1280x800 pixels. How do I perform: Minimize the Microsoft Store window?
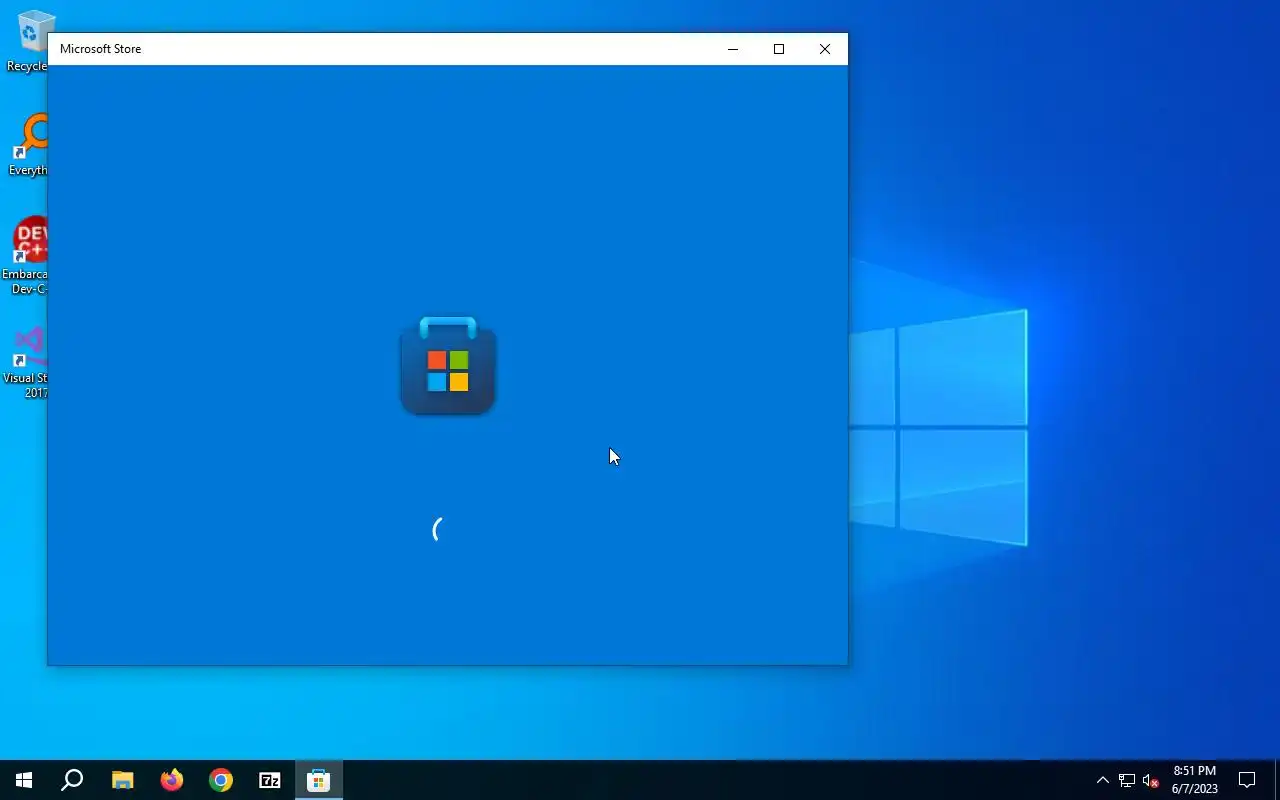click(x=733, y=49)
